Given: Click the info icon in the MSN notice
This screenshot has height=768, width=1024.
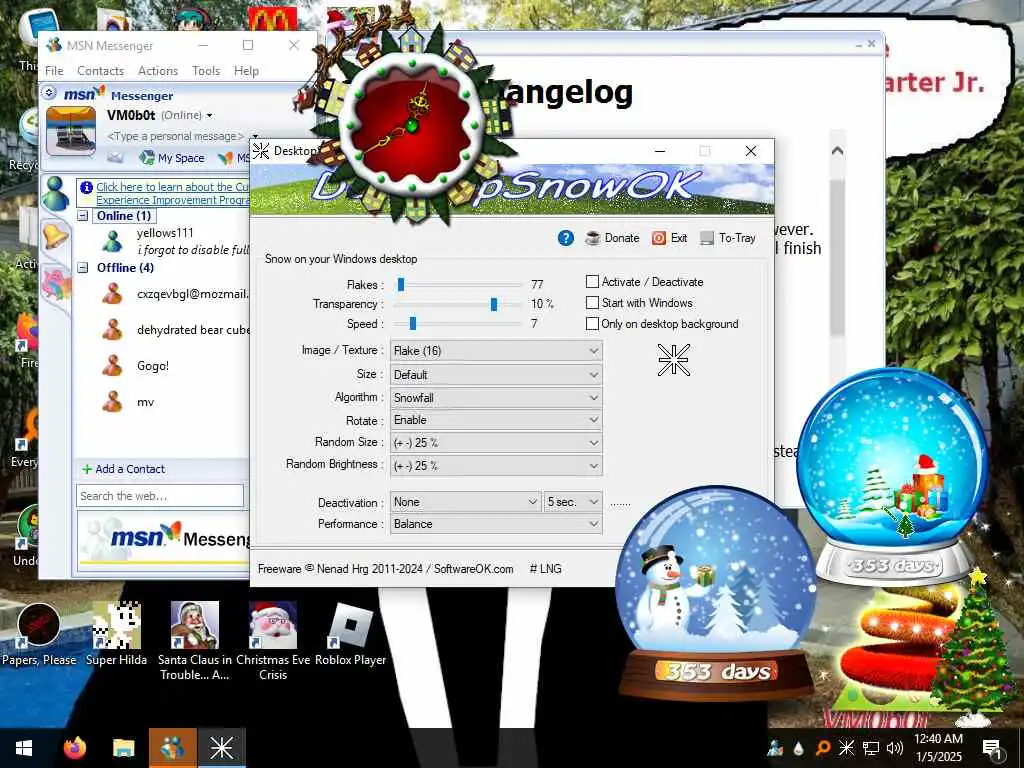Looking at the screenshot, I should (x=86, y=187).
